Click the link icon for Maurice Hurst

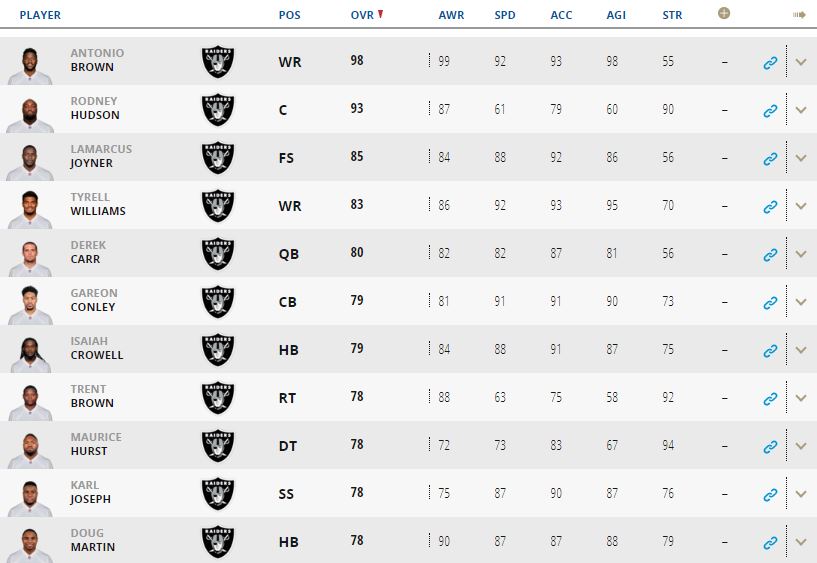770,446
